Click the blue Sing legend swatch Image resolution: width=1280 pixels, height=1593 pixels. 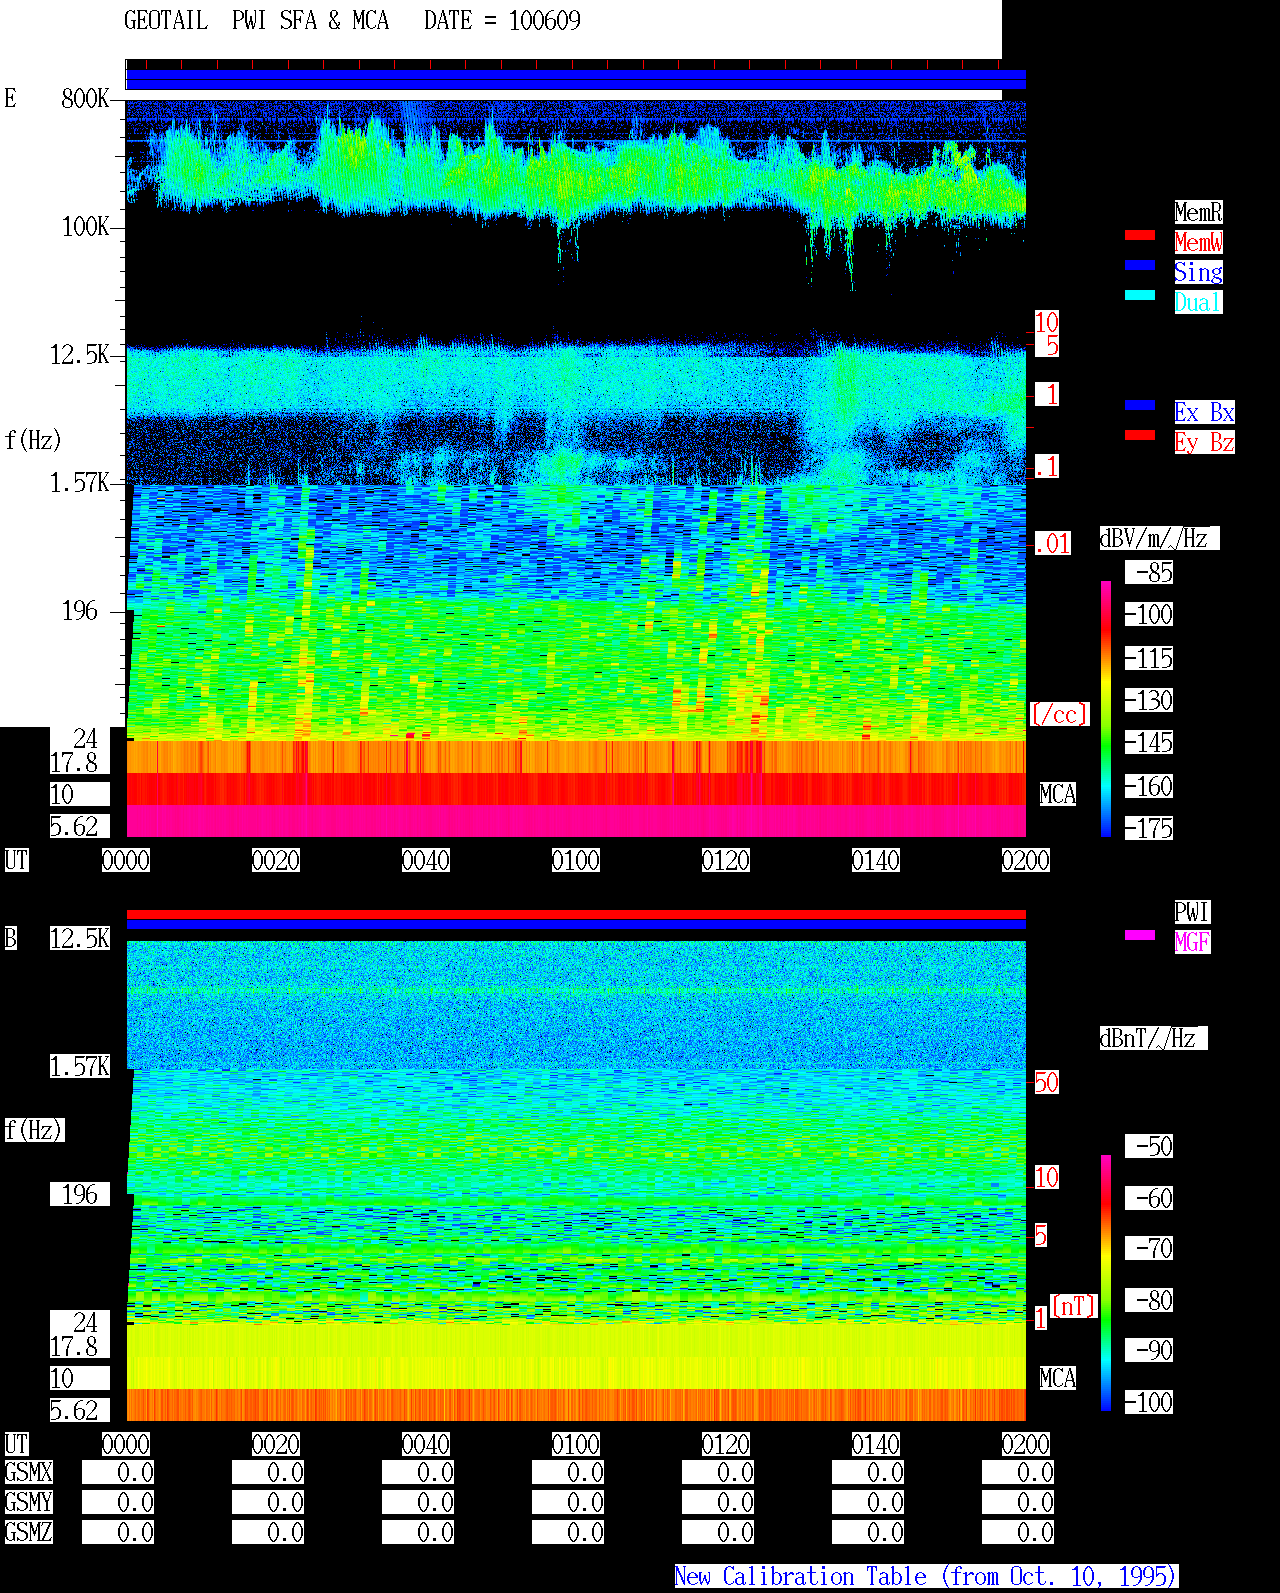pos(1140,265)
